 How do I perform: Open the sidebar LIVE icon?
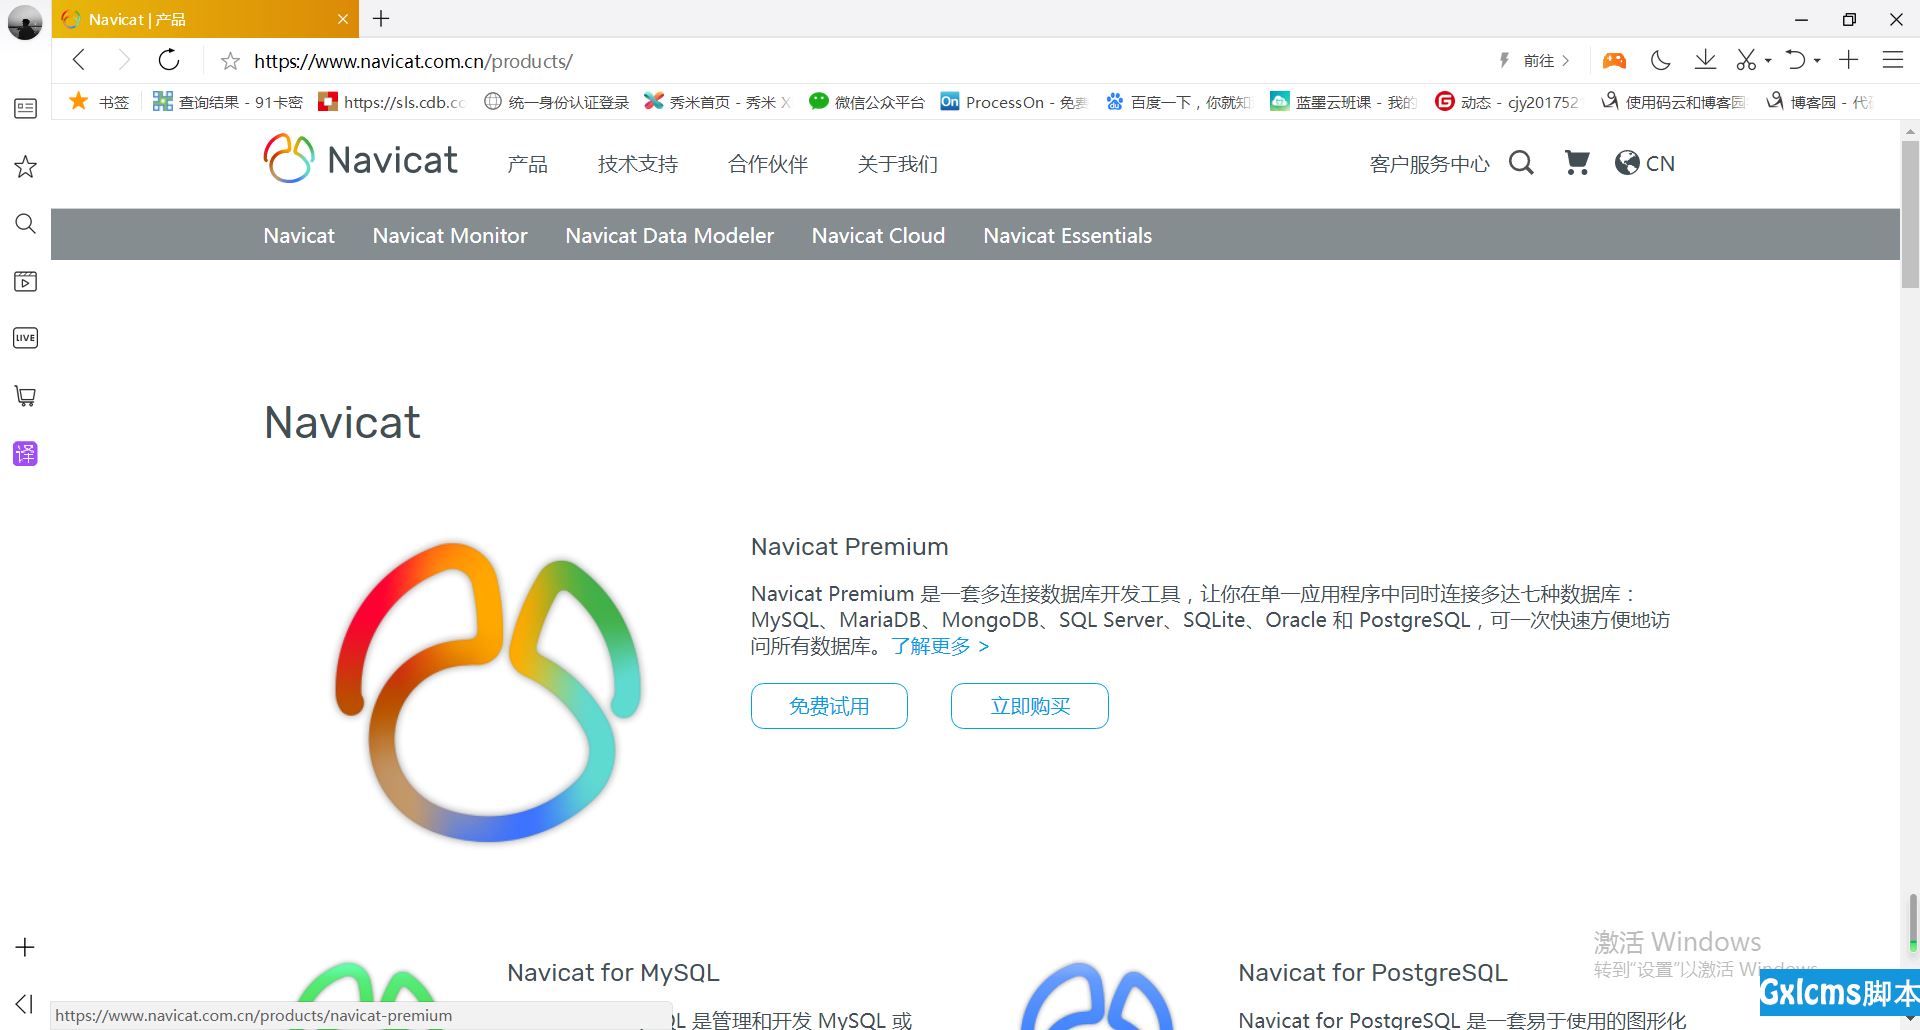point(26,338)
